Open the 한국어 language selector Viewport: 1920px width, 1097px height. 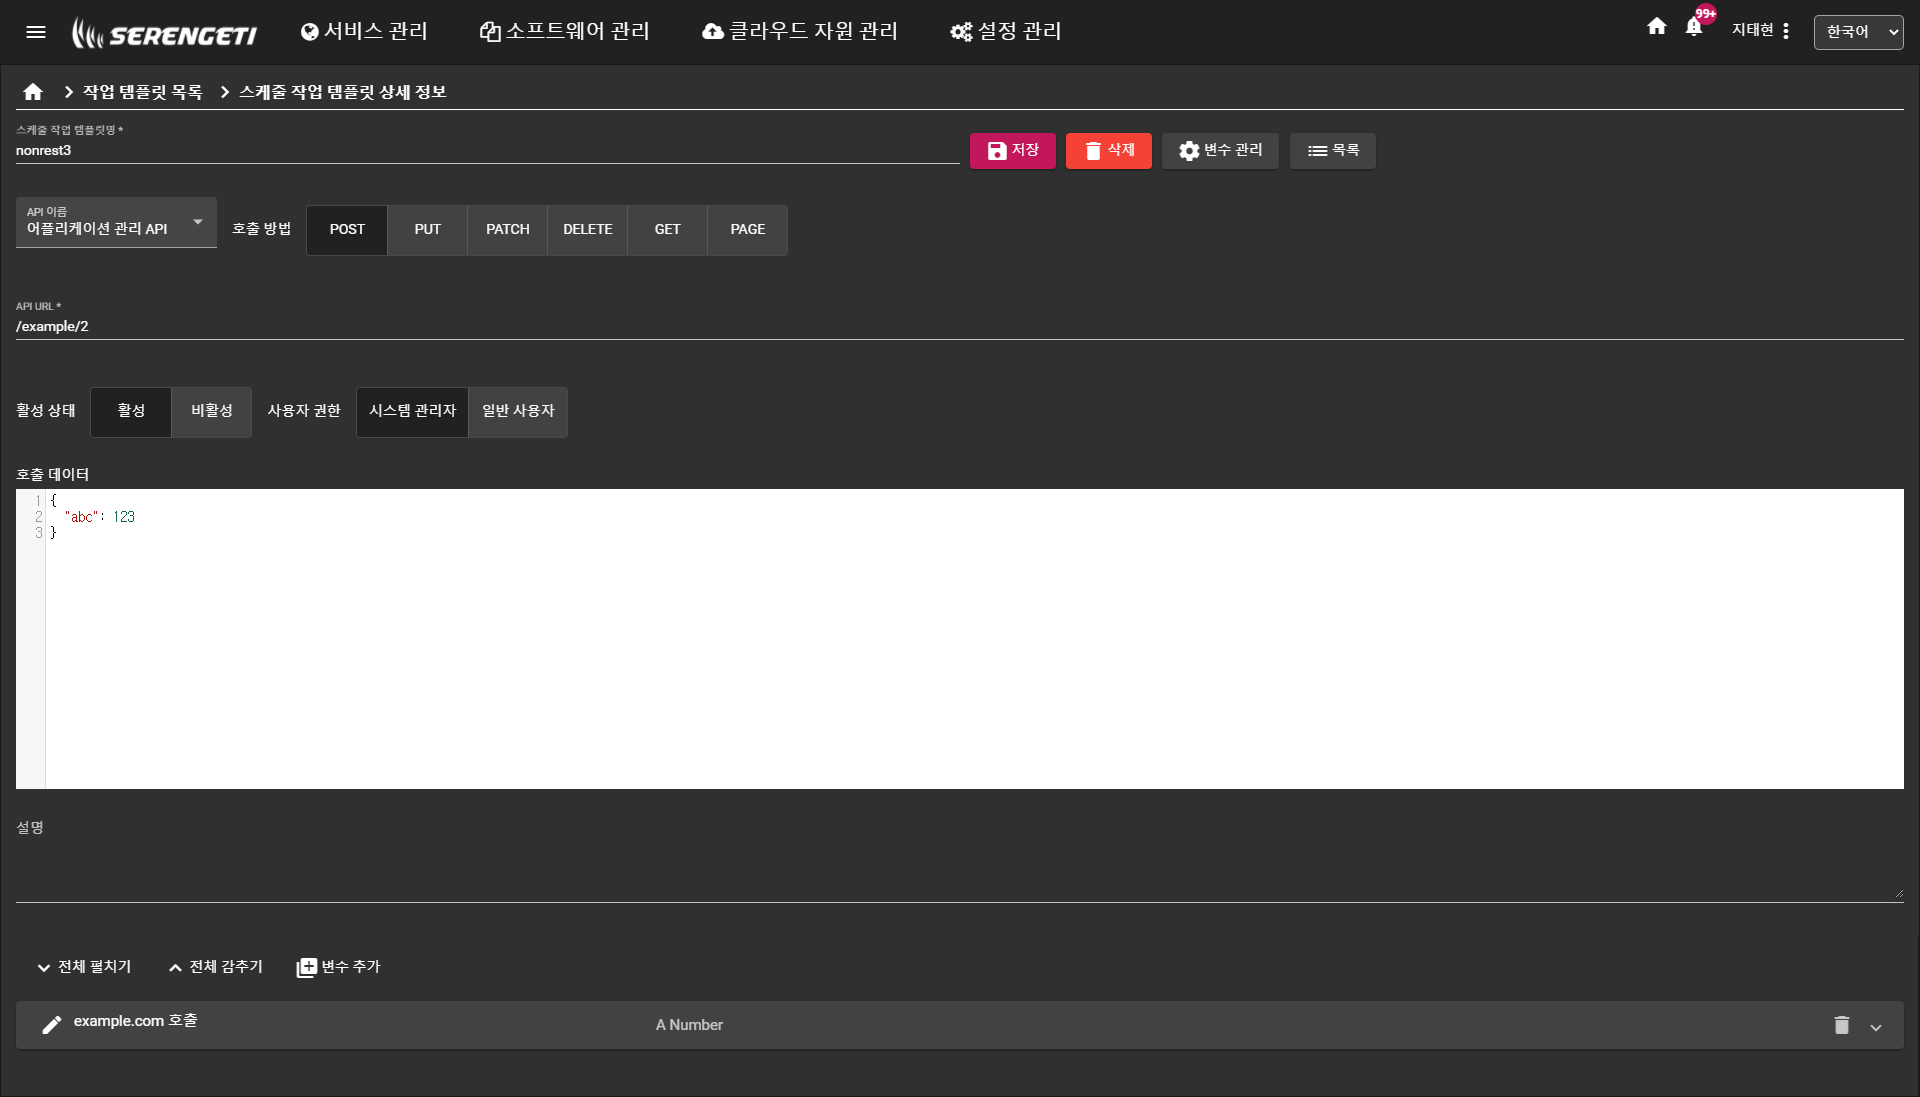(x=1858, y=32)
